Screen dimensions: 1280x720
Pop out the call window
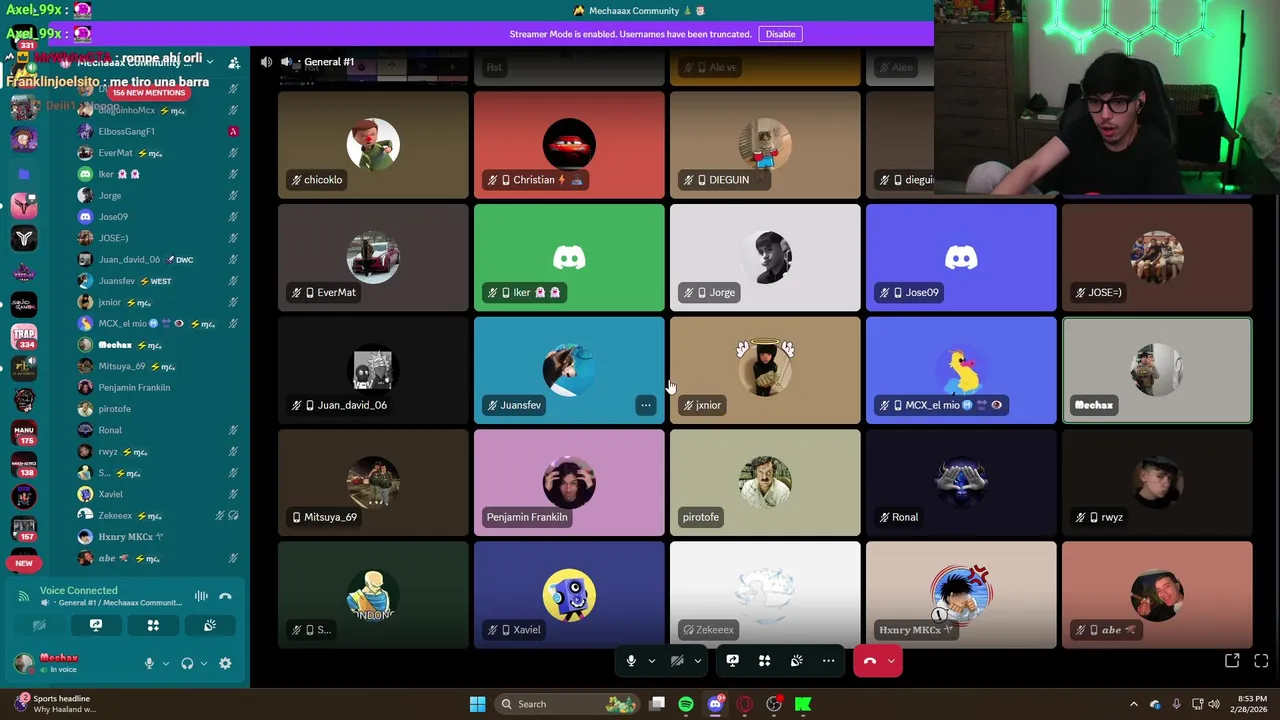point(1232,660)
